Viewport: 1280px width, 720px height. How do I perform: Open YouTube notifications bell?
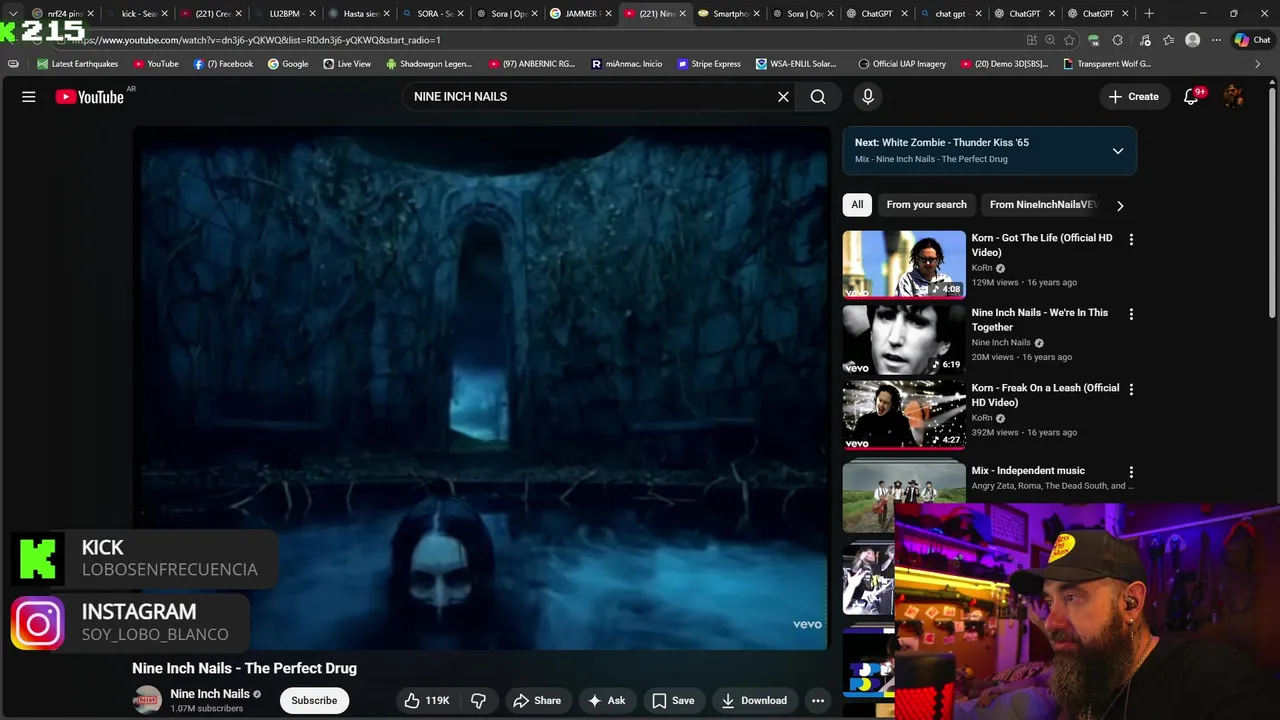1191,97
